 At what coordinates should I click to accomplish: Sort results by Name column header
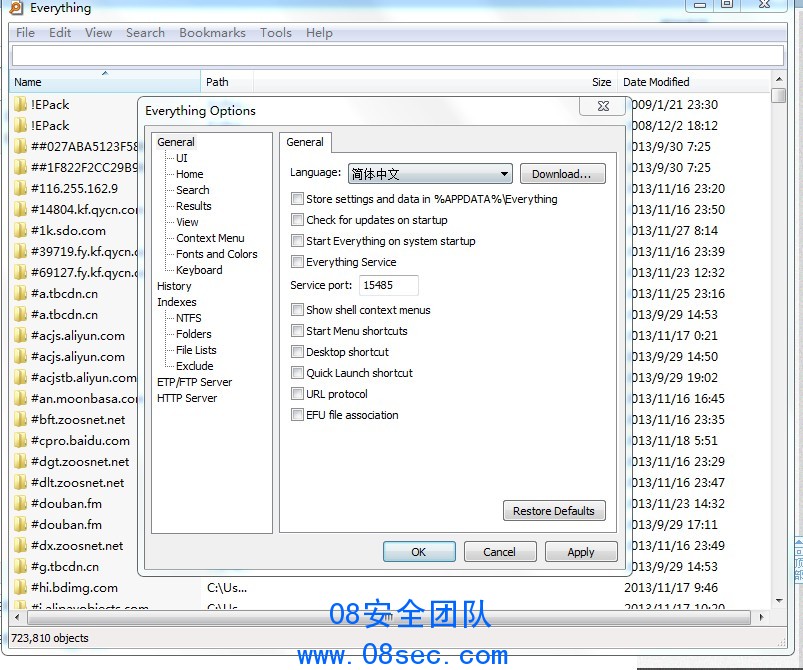pos(104,82)
